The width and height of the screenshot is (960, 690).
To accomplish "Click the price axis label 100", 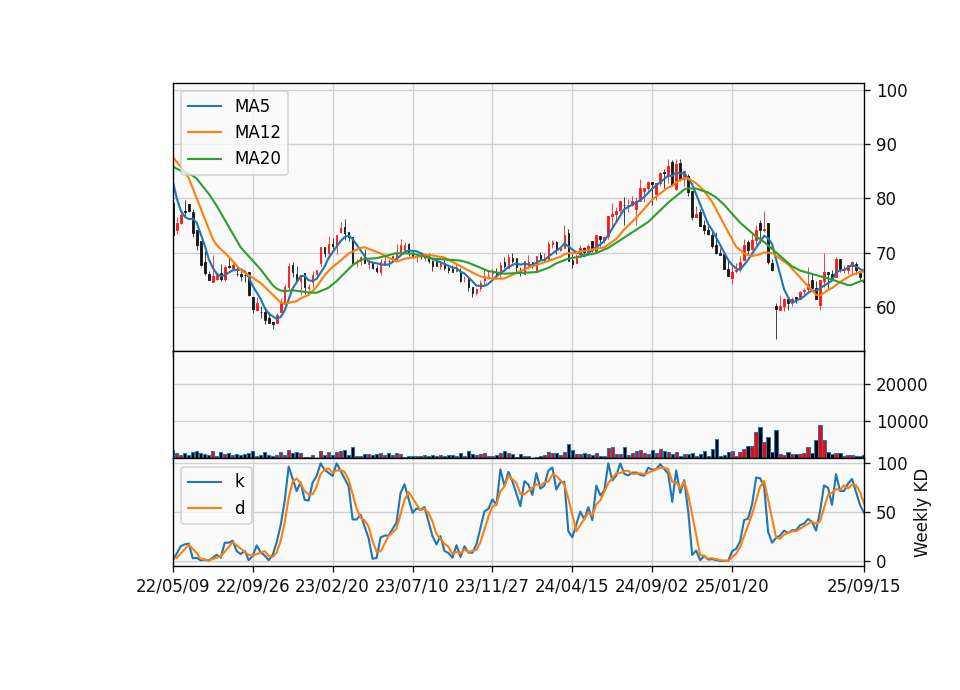I will 892,91.
